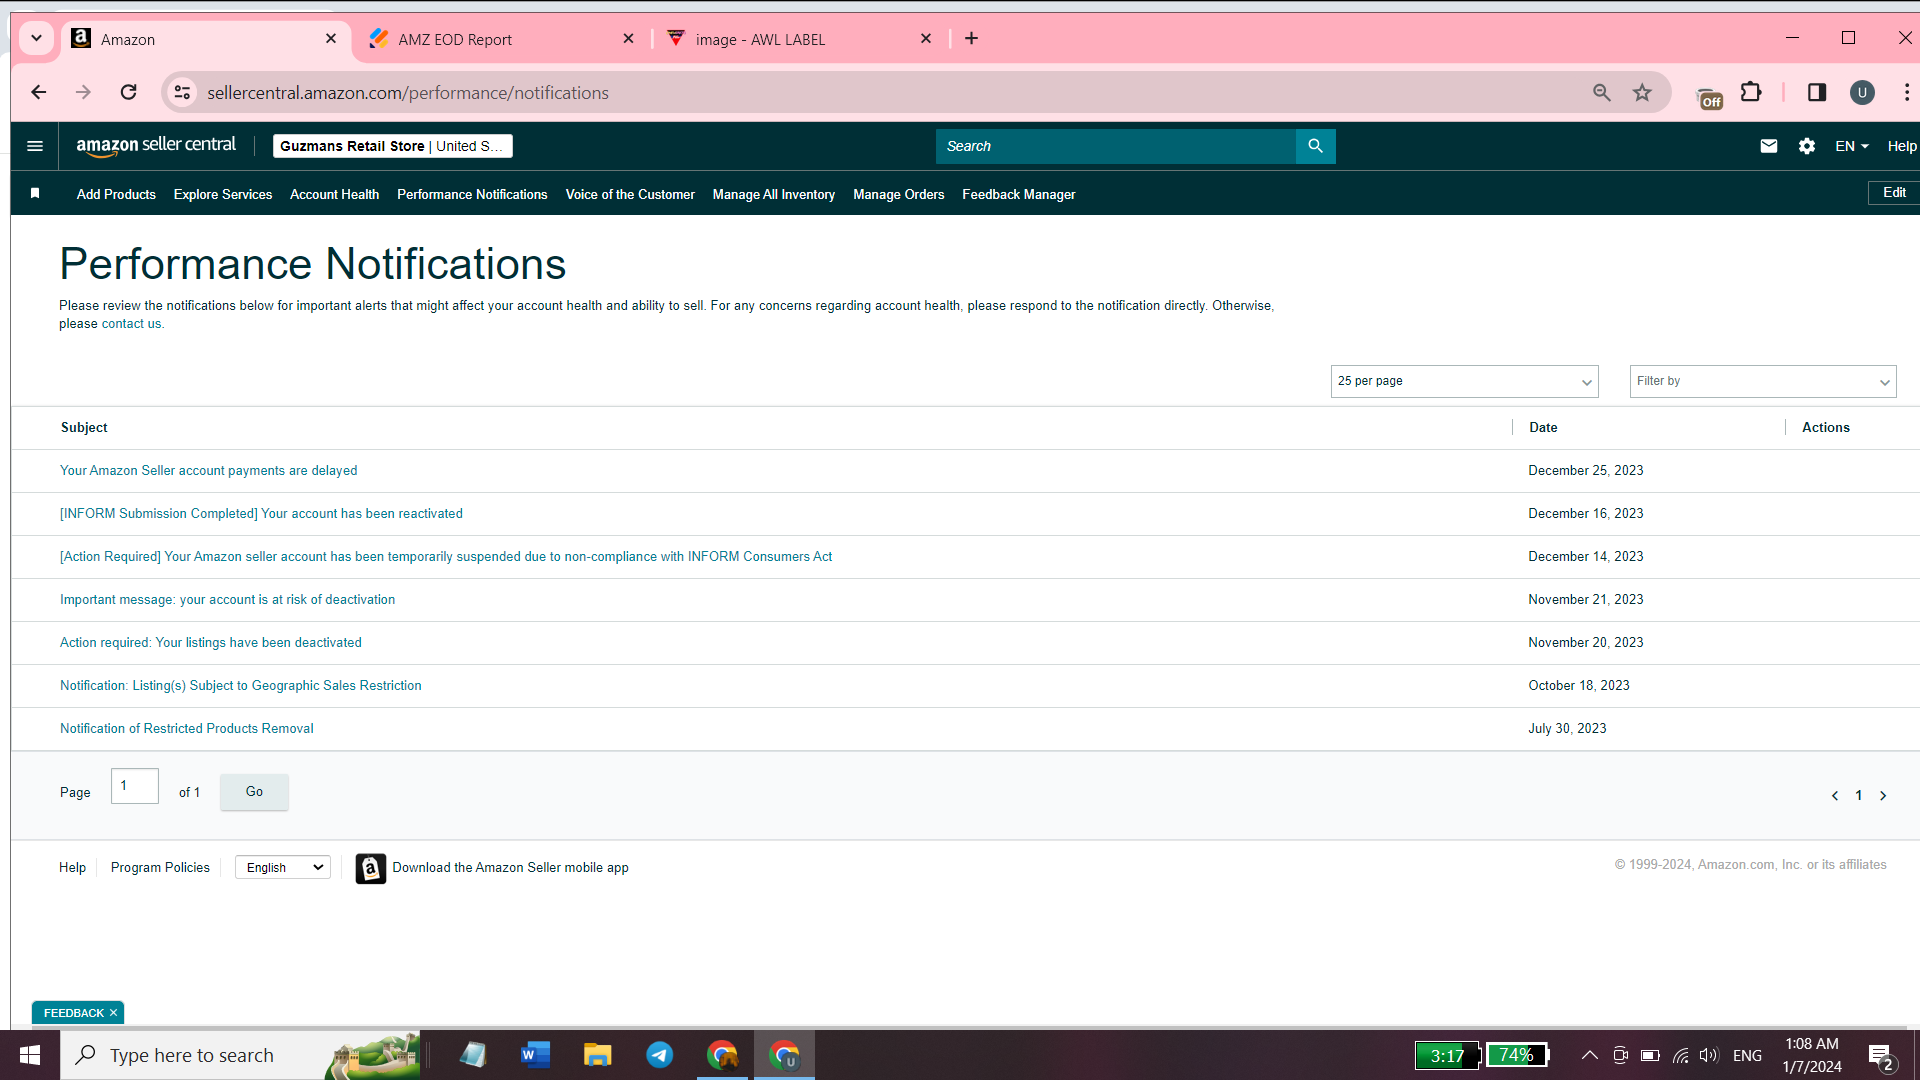The width and height of the screenshot is (1920, 1080).
Task: Click the Help link in the footer
Action: coord(72,867)
